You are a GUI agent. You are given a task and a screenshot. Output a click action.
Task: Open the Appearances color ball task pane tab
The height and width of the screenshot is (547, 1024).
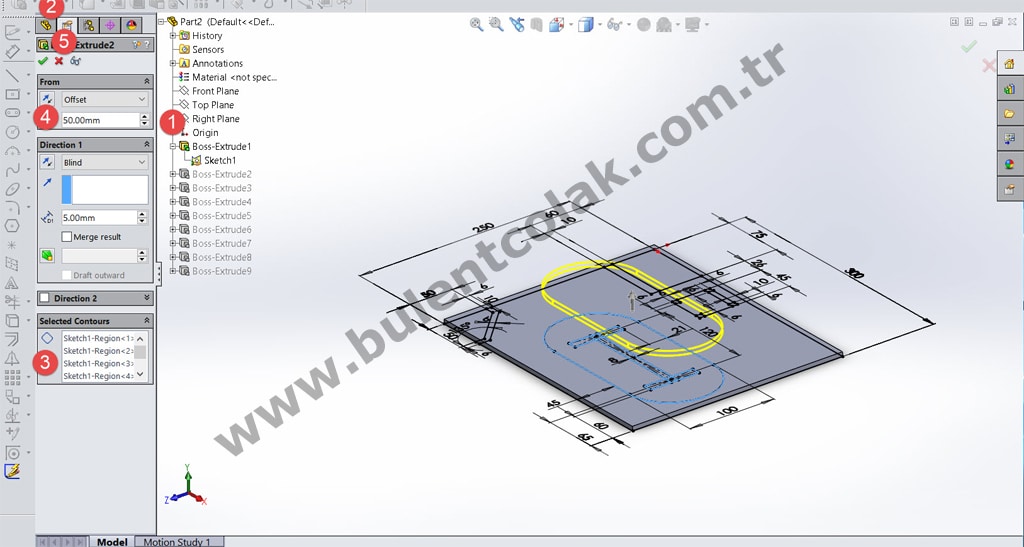[1010, 164]
